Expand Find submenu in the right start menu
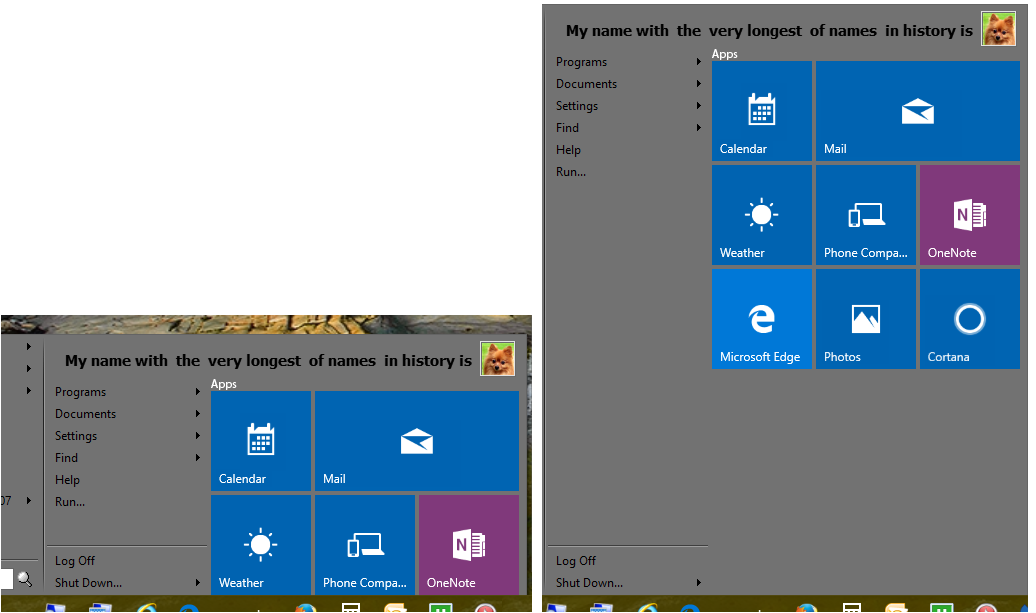The image size is (1036, 613). point(698,128)
